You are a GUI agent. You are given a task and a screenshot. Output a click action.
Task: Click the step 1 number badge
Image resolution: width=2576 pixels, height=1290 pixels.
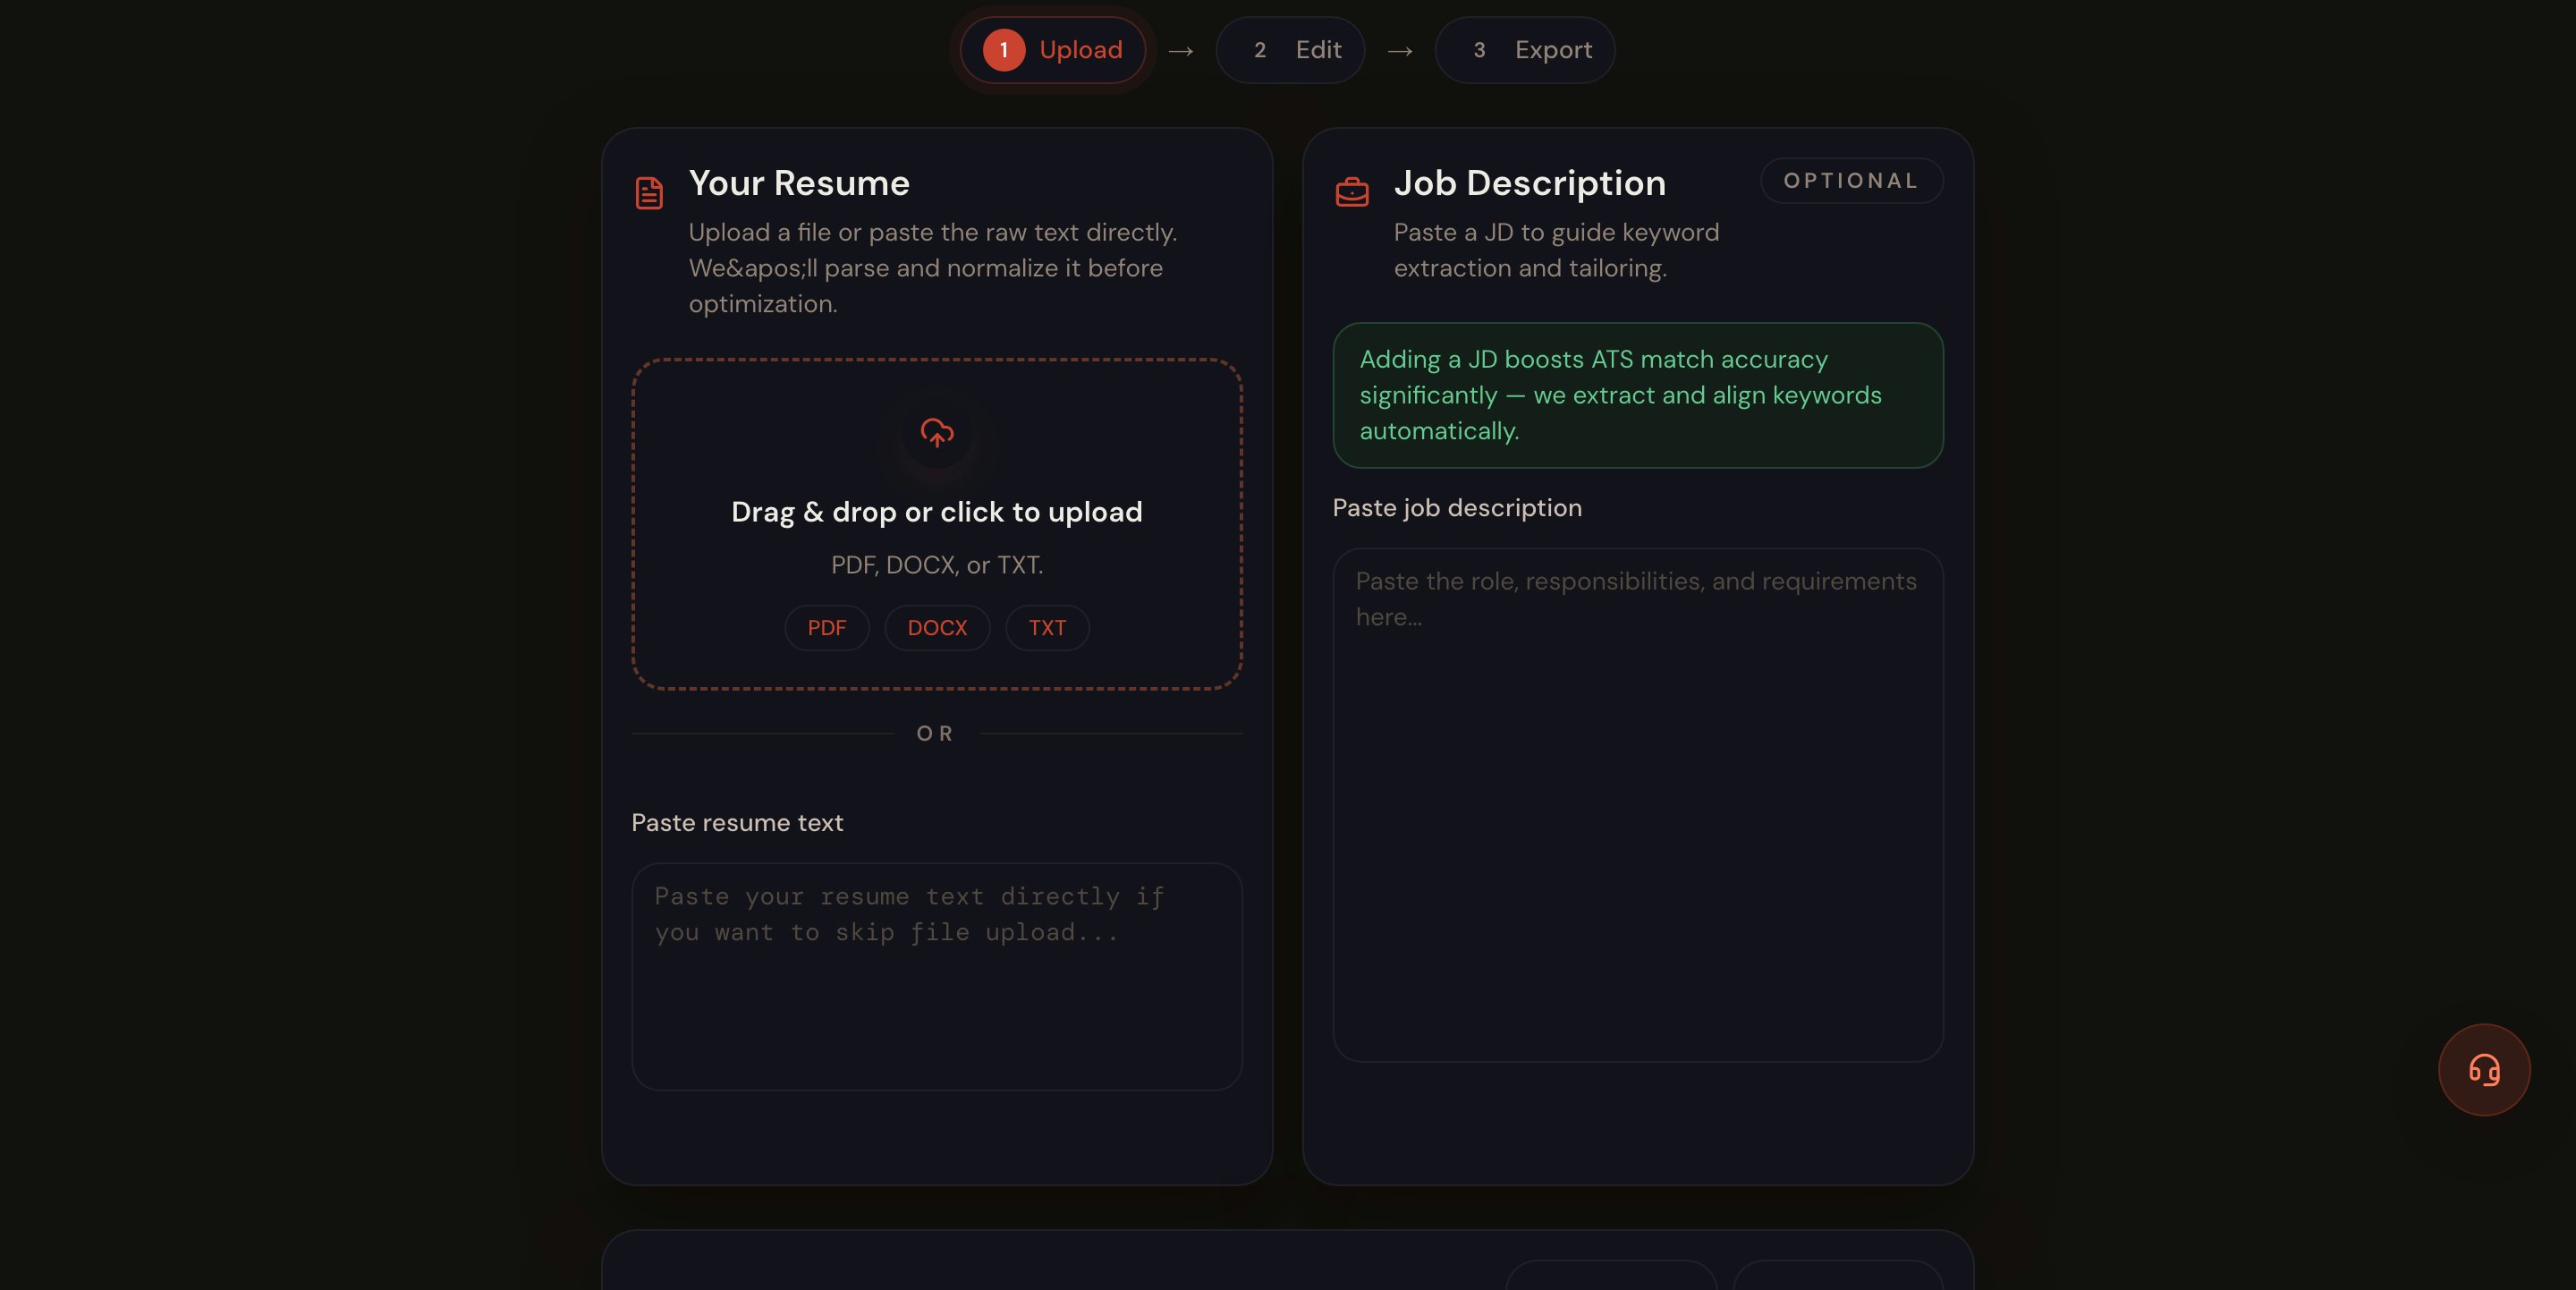click(x=1003, y=50)
